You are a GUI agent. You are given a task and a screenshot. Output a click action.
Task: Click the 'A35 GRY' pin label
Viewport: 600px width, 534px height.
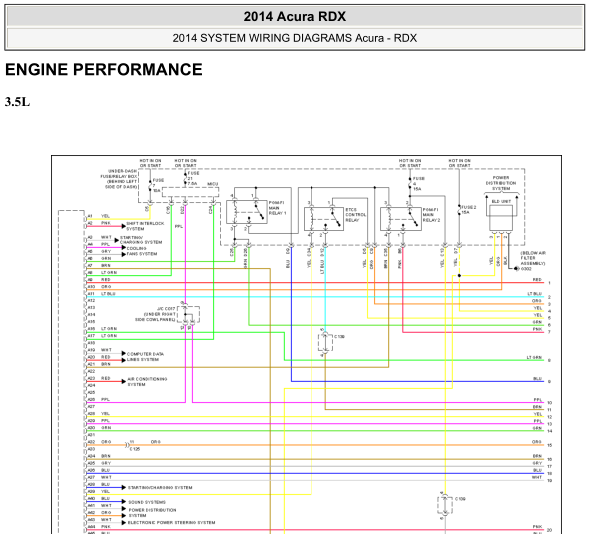[99, 463]
